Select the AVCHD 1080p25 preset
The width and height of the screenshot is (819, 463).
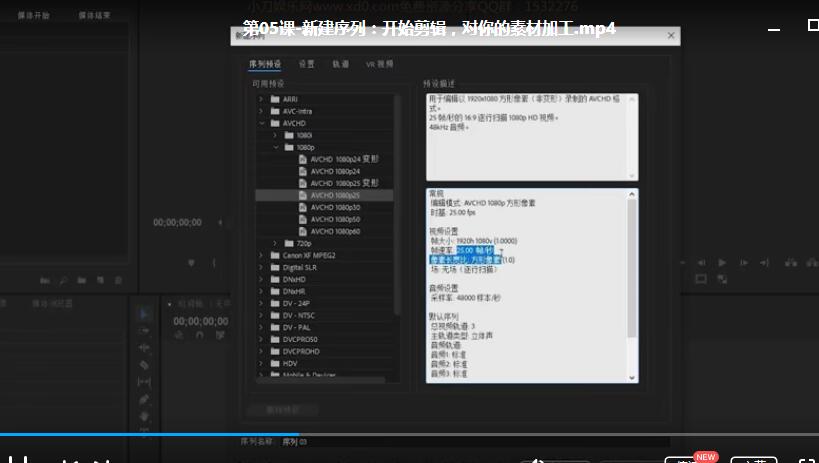pyautogui.click(x=335, y=195)
